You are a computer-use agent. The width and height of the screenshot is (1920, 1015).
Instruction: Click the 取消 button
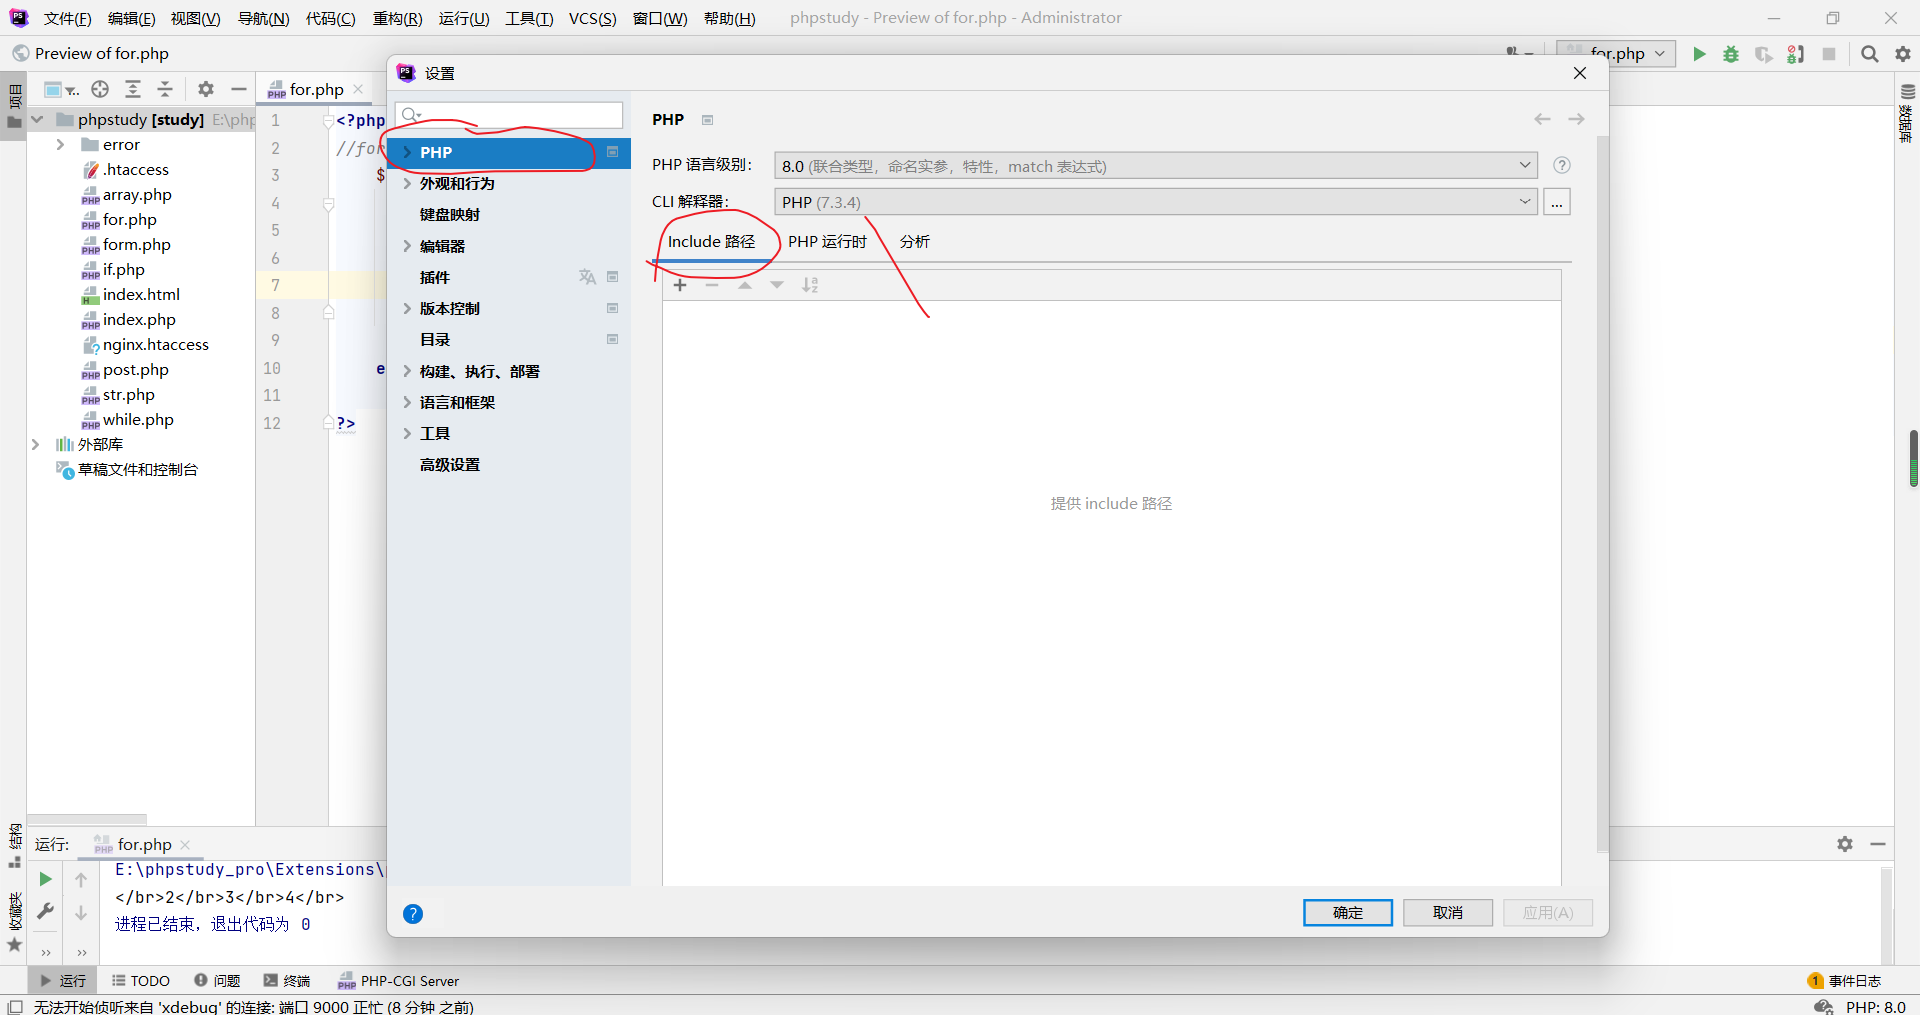coord(1447,913)
